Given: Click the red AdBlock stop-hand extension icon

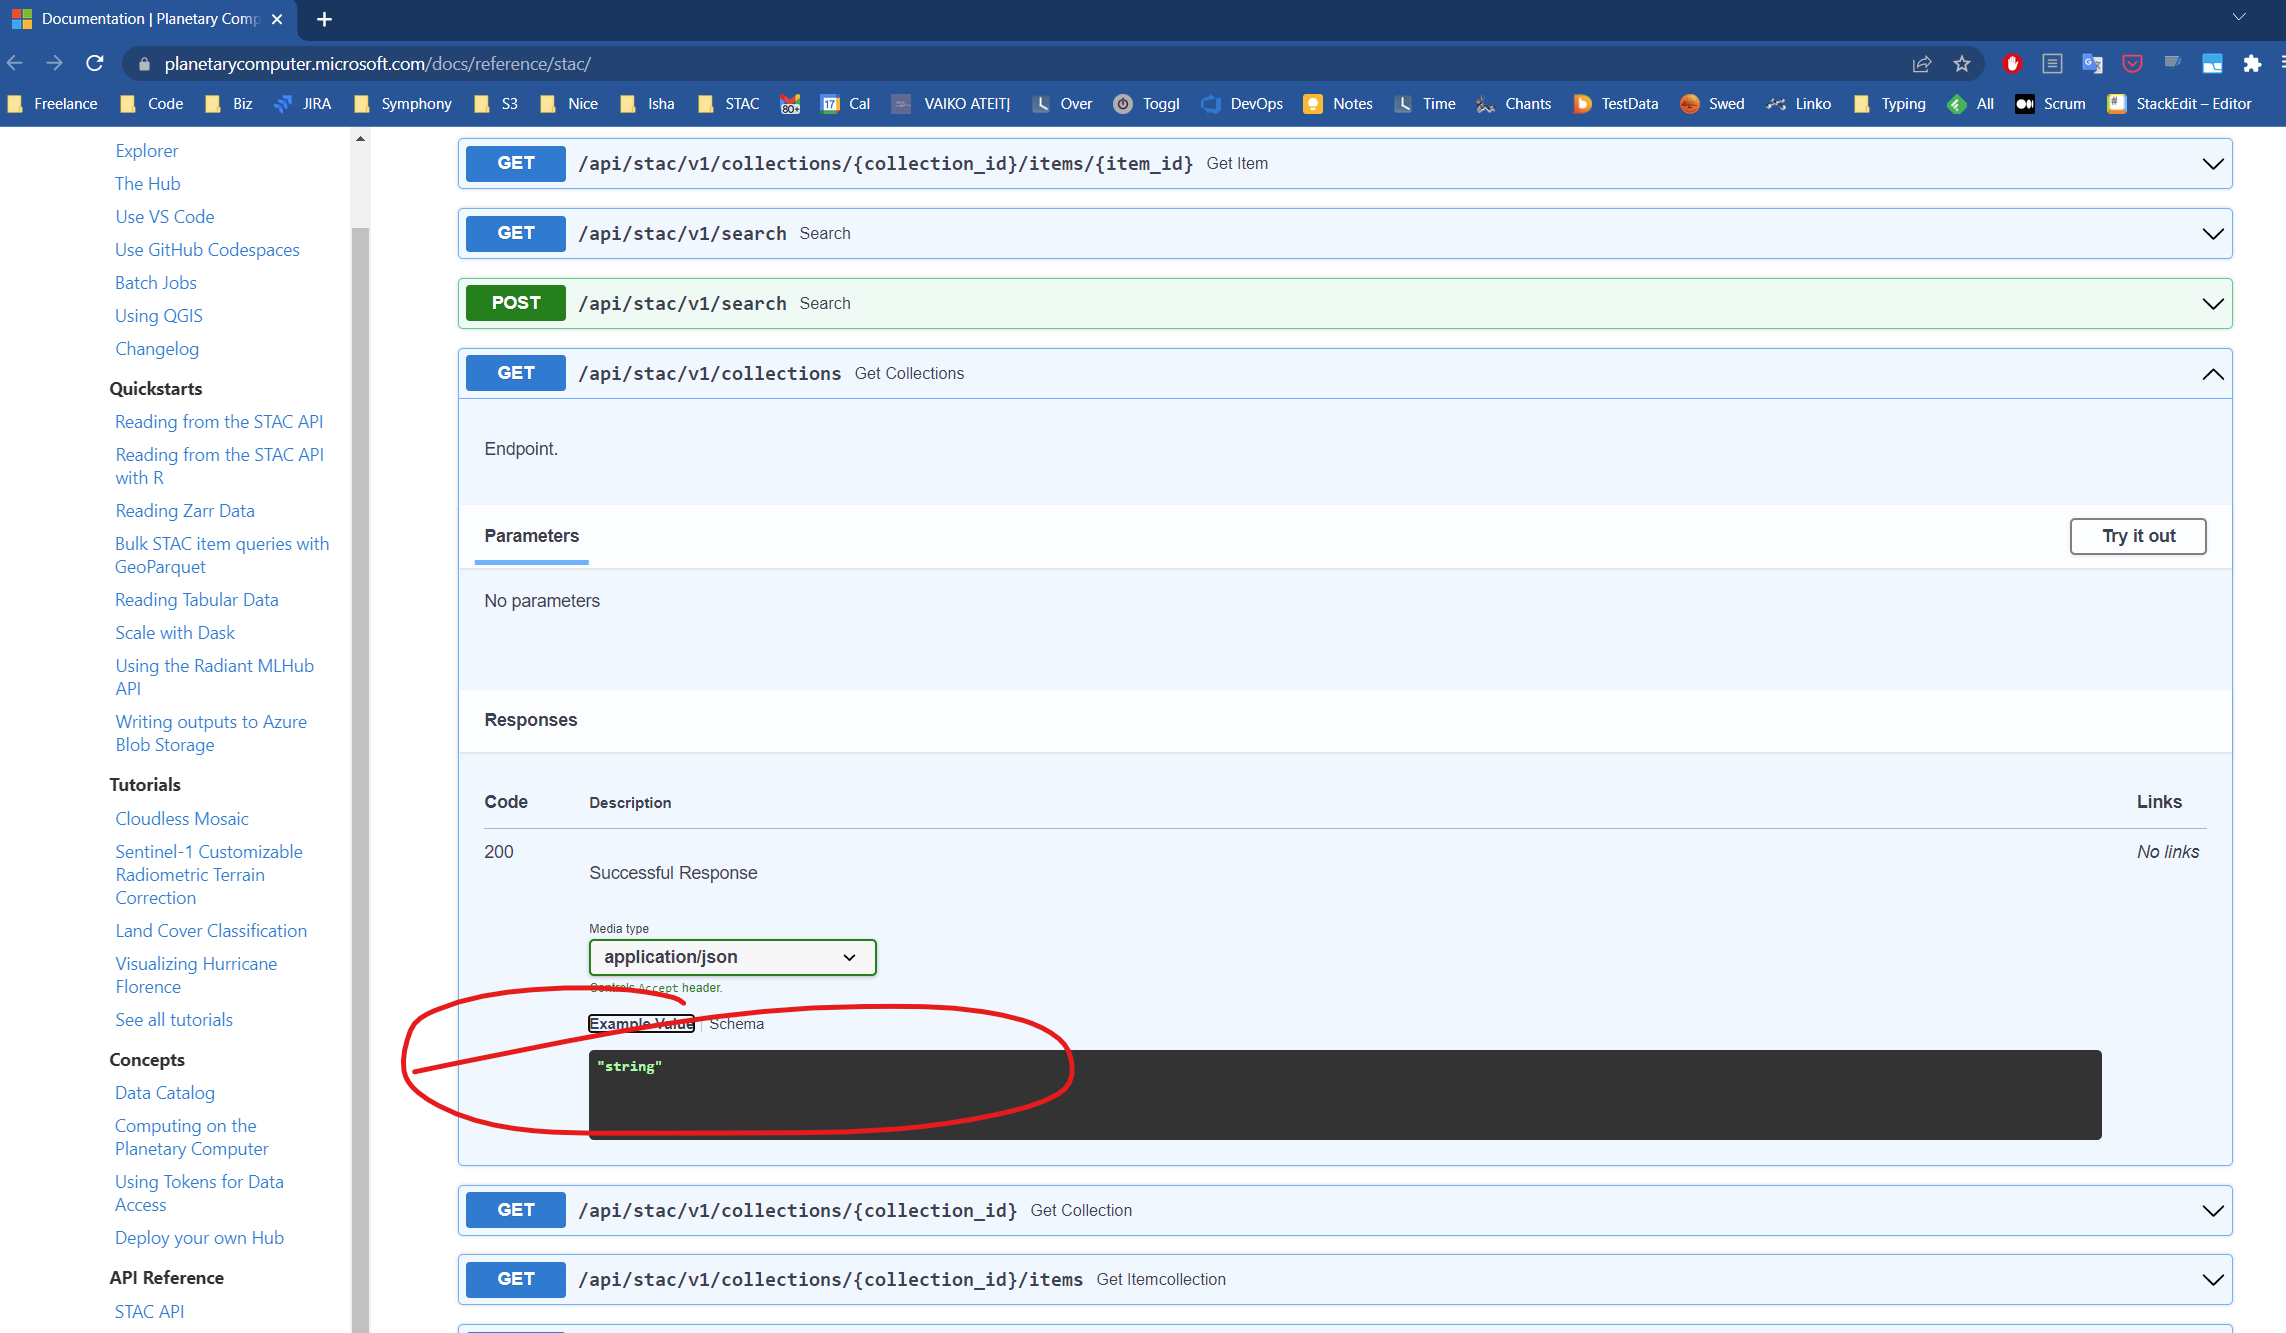Looking at the screenshot, I should (x=2012, y=63).
